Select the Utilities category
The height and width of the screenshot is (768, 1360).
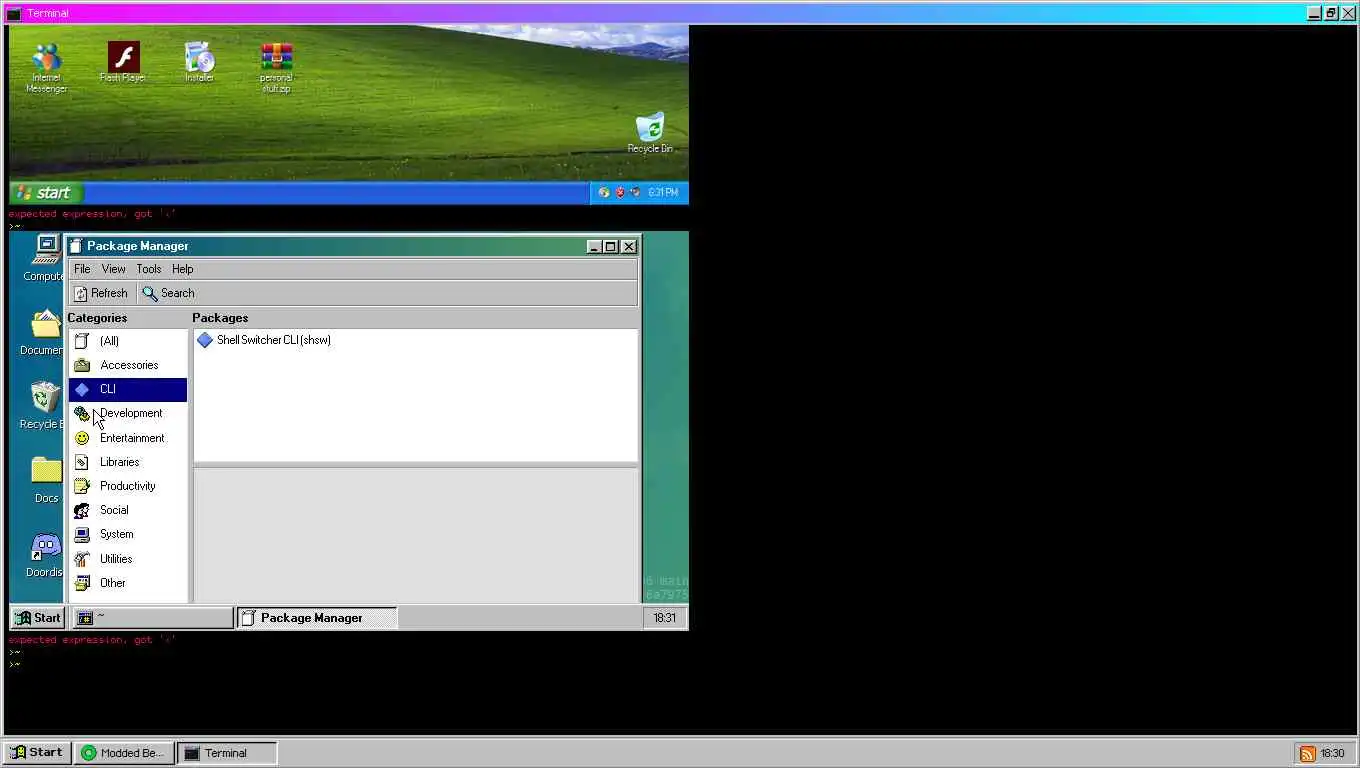tap(128, 559)
